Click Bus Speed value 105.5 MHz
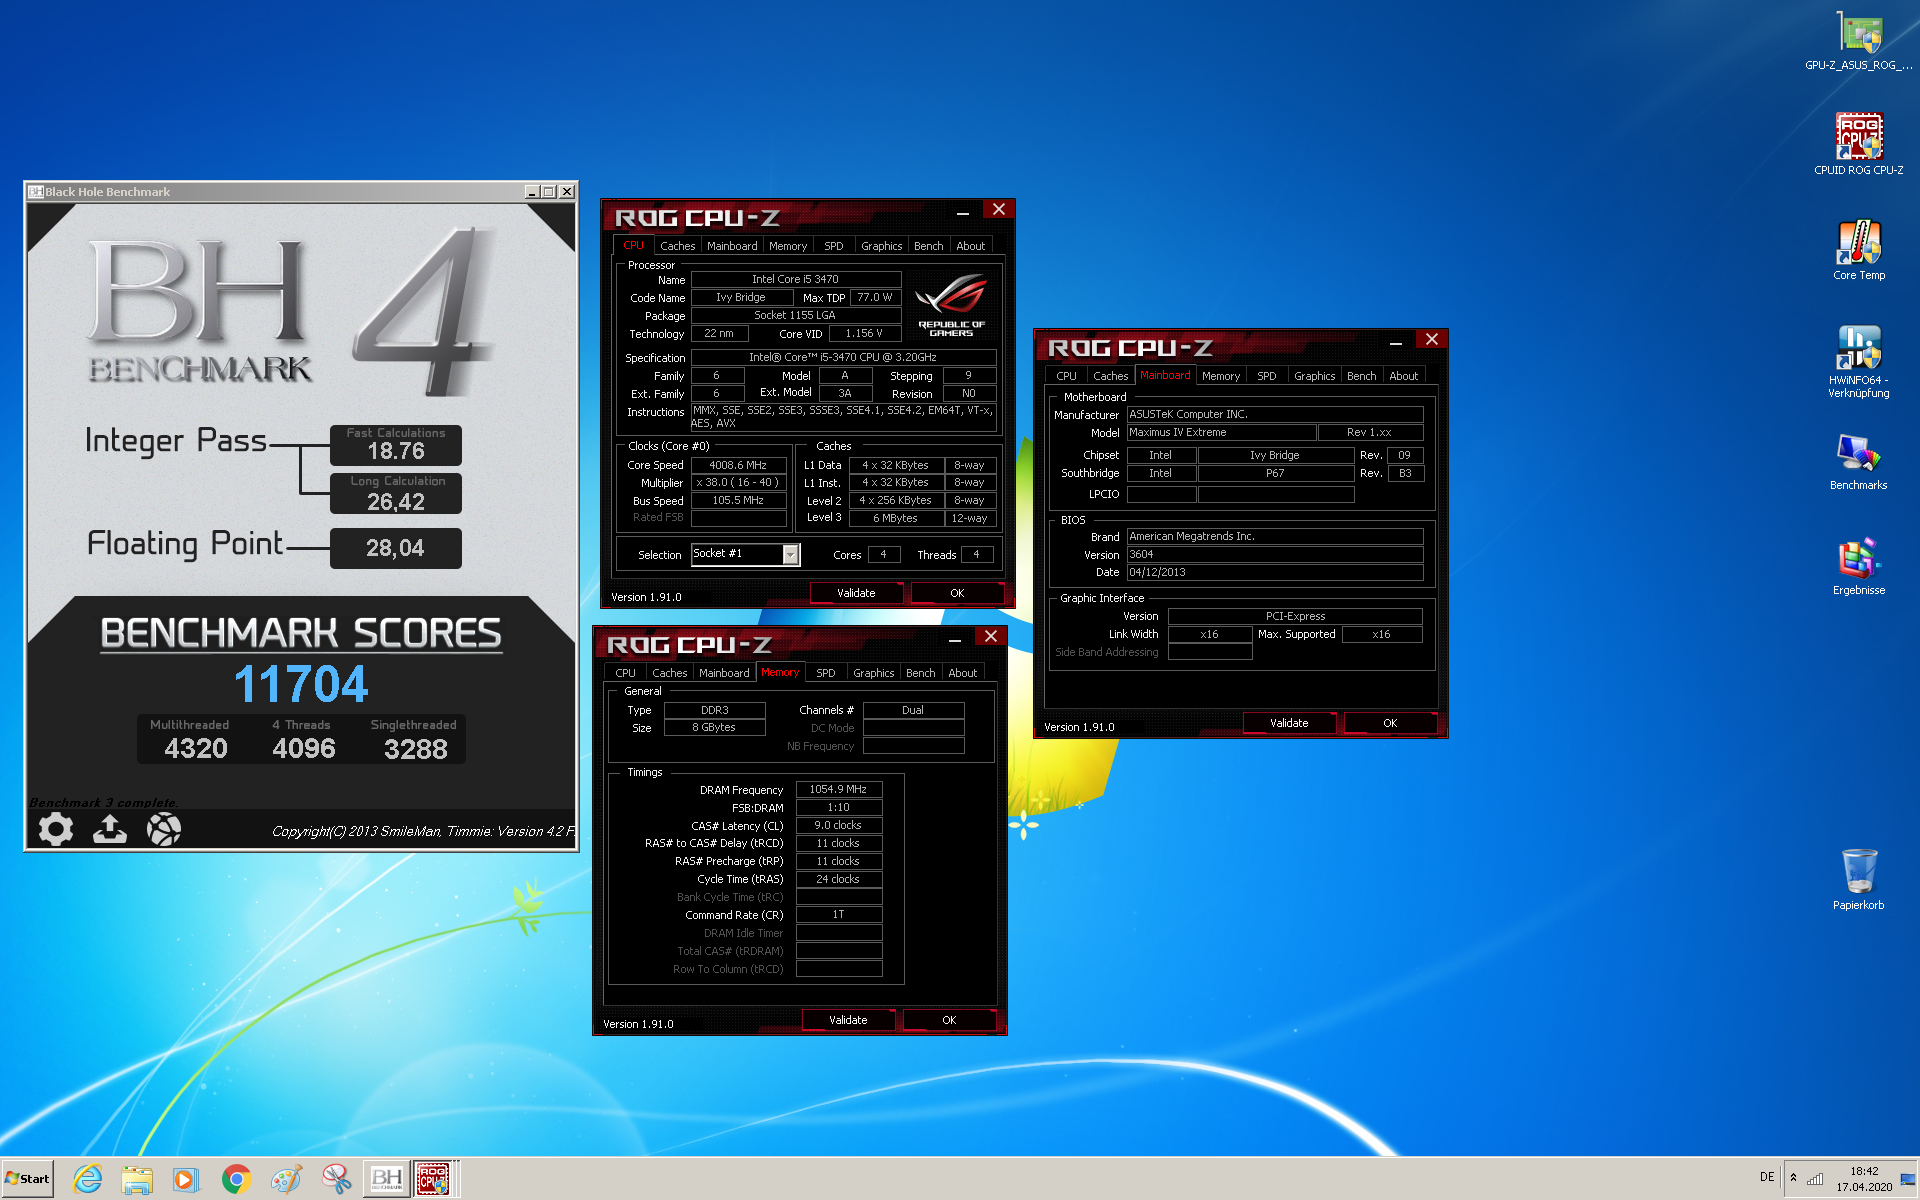Image resolution: width=1920 pixels, height=1200 pixels. click(x=738, y=500)
